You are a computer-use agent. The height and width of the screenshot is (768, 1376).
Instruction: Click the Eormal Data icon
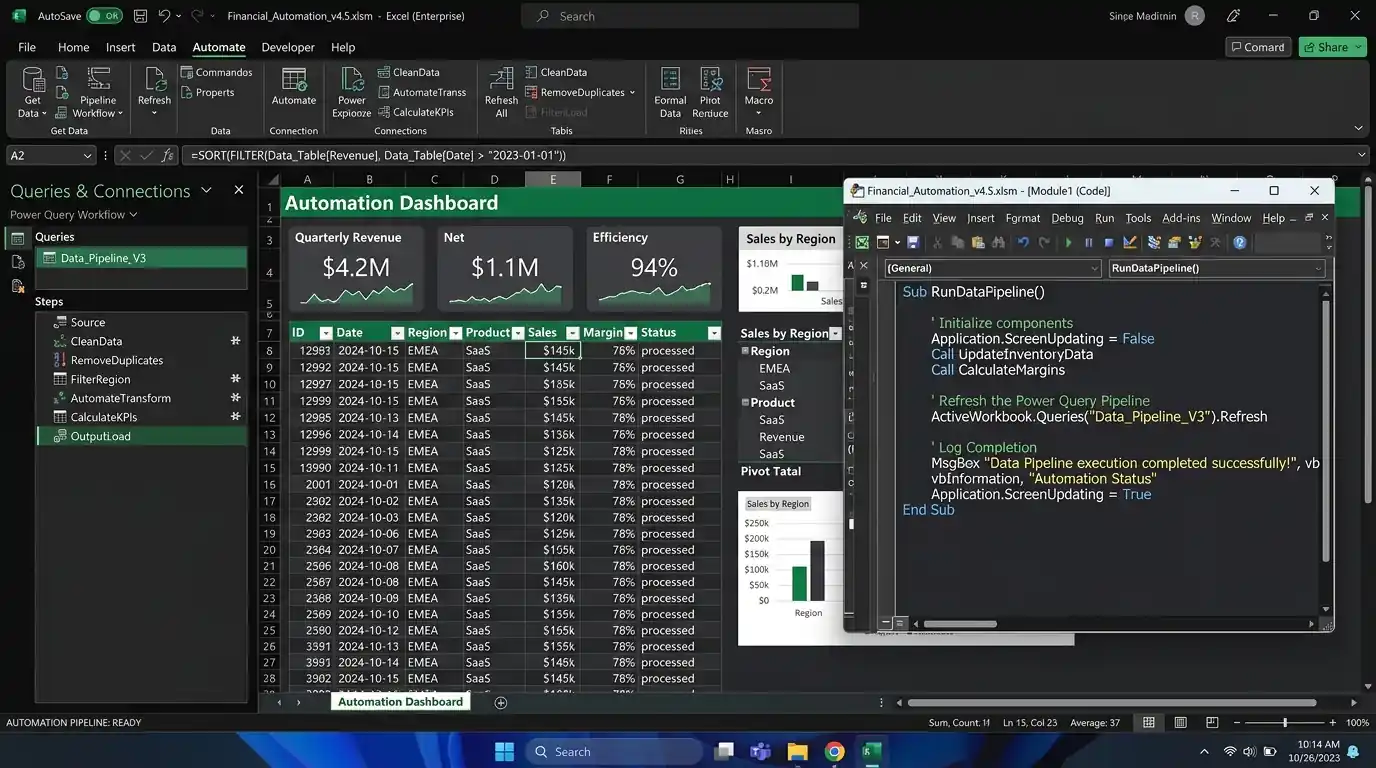pyautogui.click(x=670, y=92)
